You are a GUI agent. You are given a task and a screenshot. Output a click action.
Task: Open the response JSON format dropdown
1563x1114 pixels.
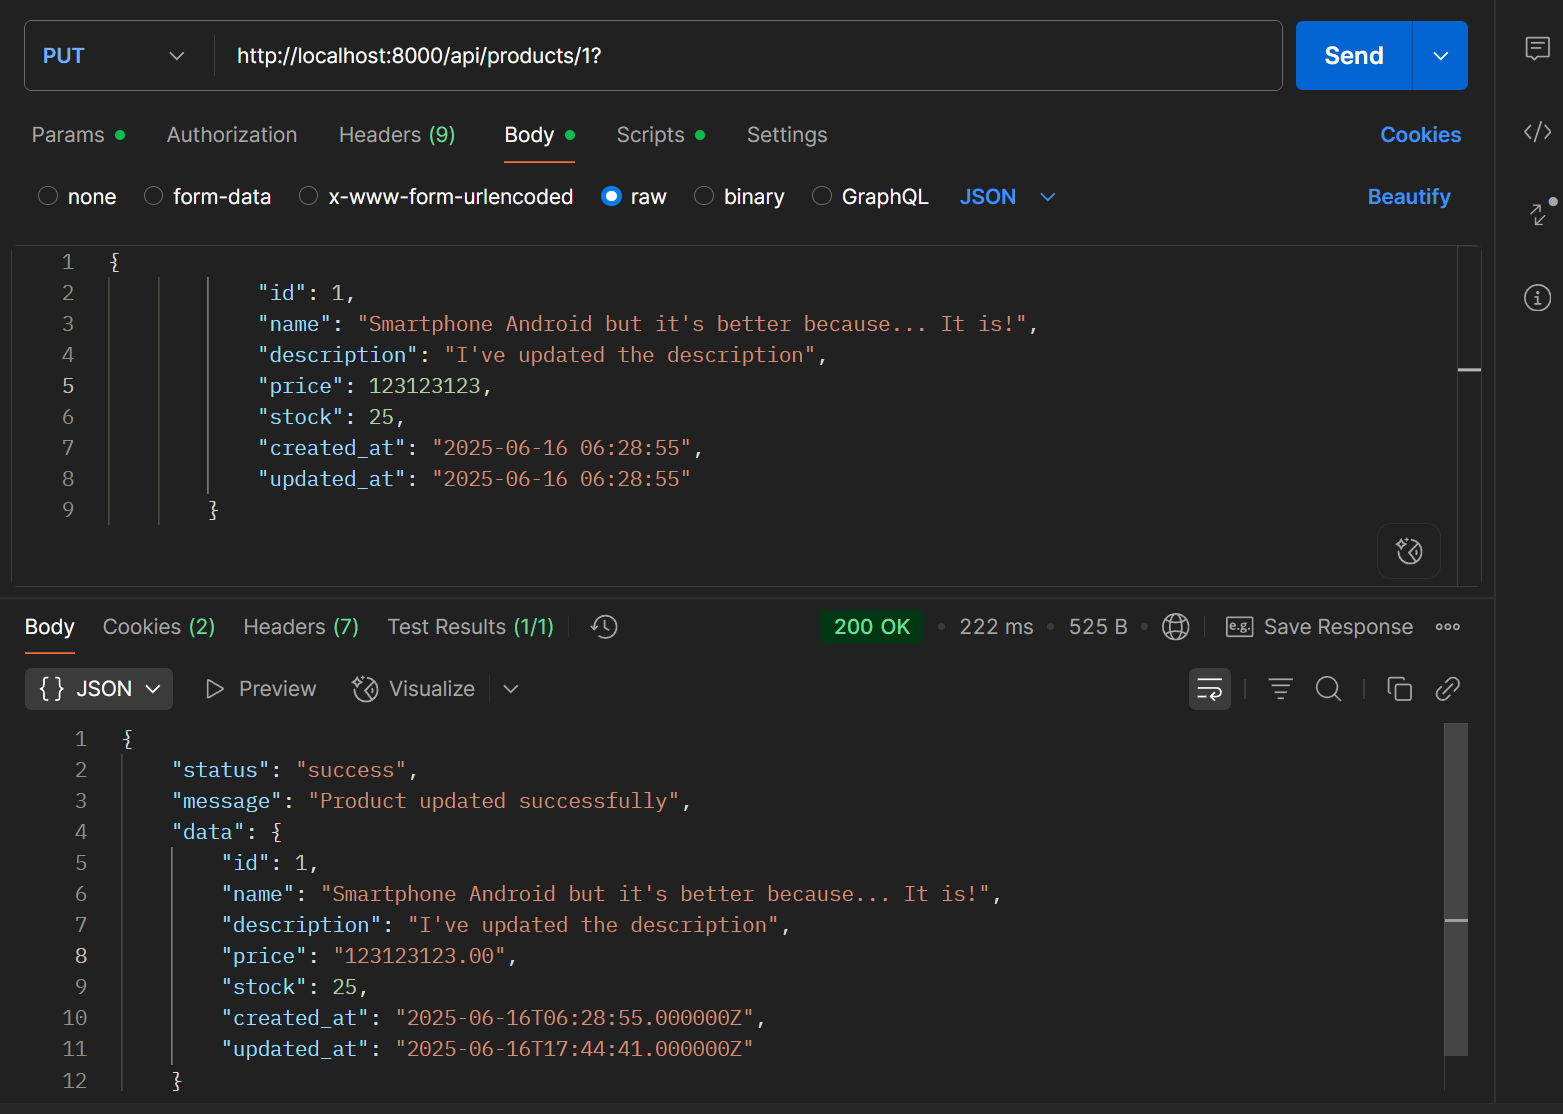coord(99,689)
